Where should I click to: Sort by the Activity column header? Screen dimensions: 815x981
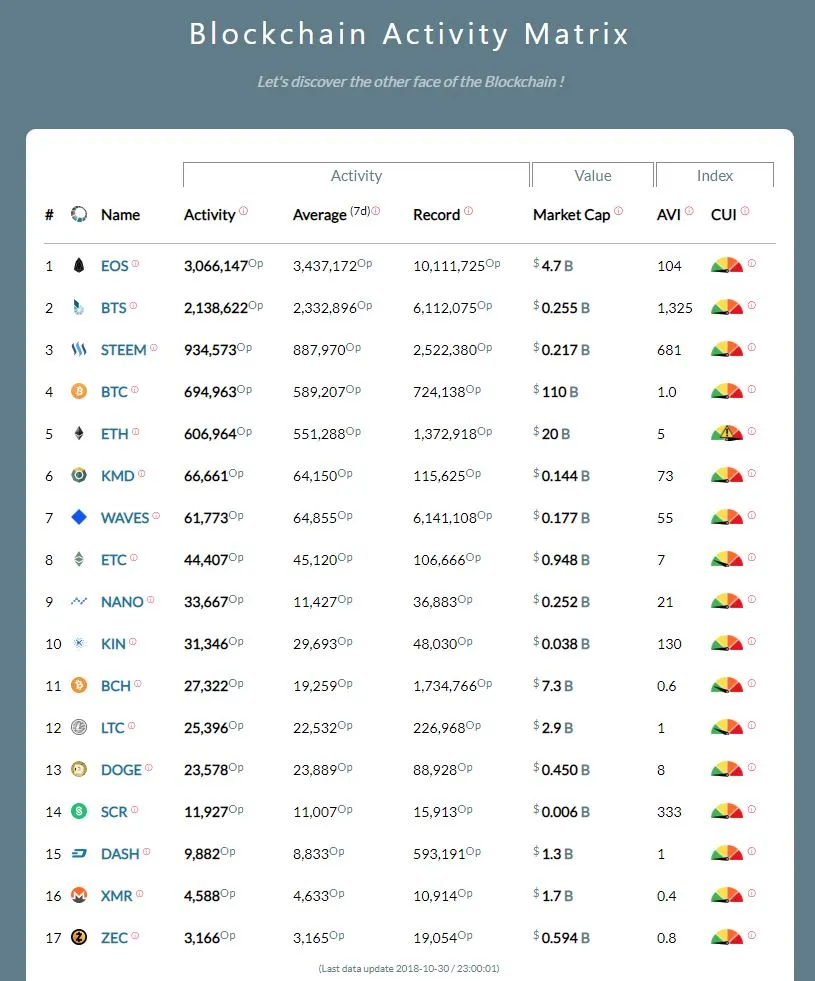(x=210, y=215)
